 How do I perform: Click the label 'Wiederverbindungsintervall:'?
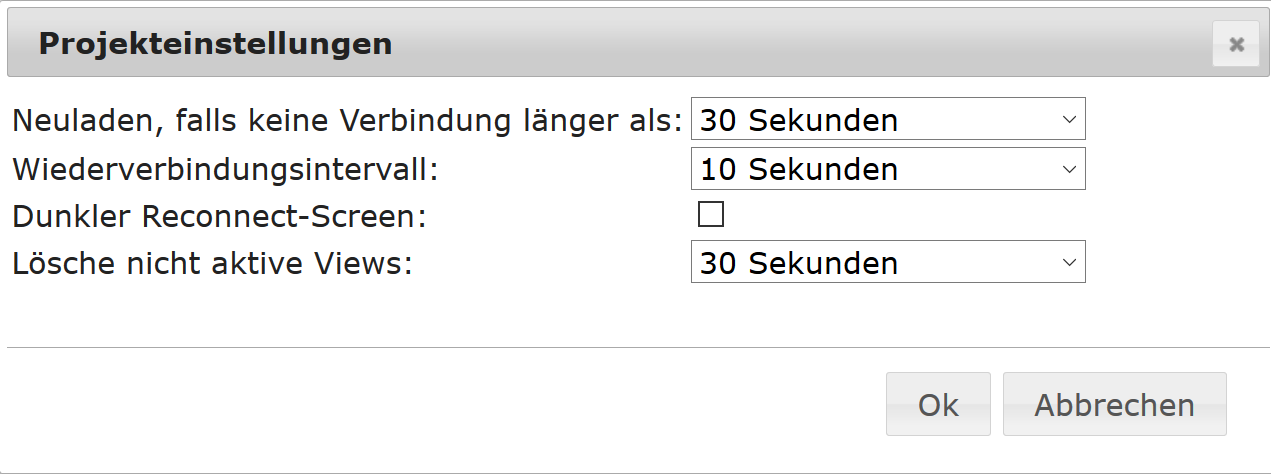click(x=225, y=169)
